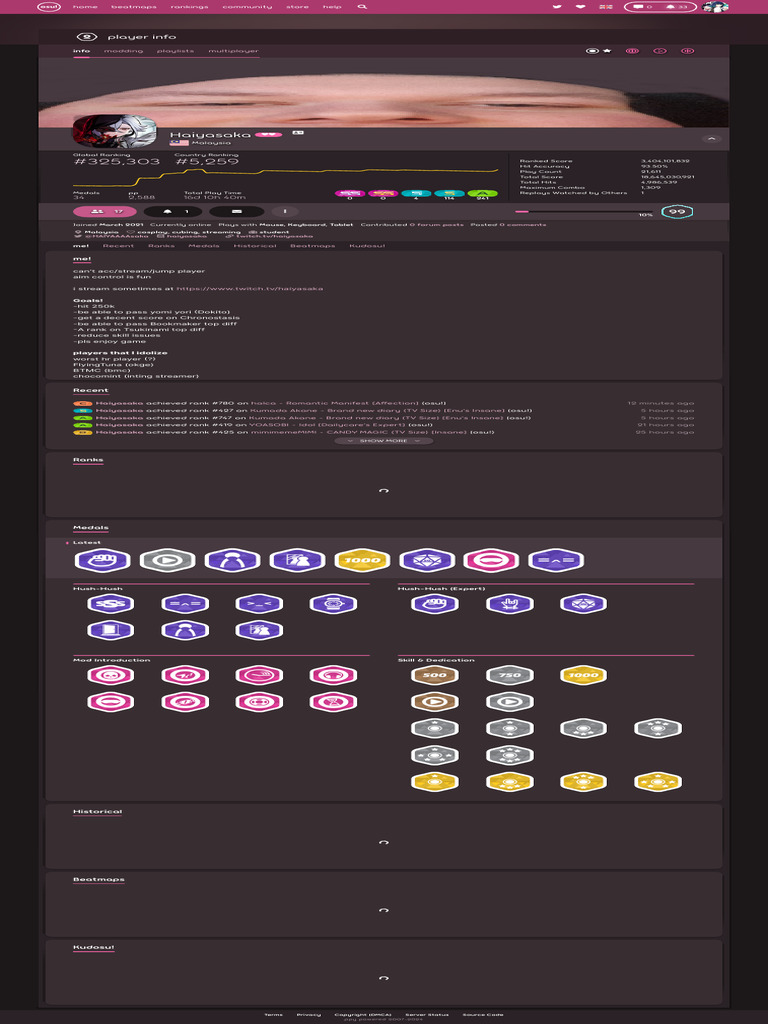Viewport: 768px width, 1024px height.
Task: Toggle the follow bell button showing 1
Action: 173,212
